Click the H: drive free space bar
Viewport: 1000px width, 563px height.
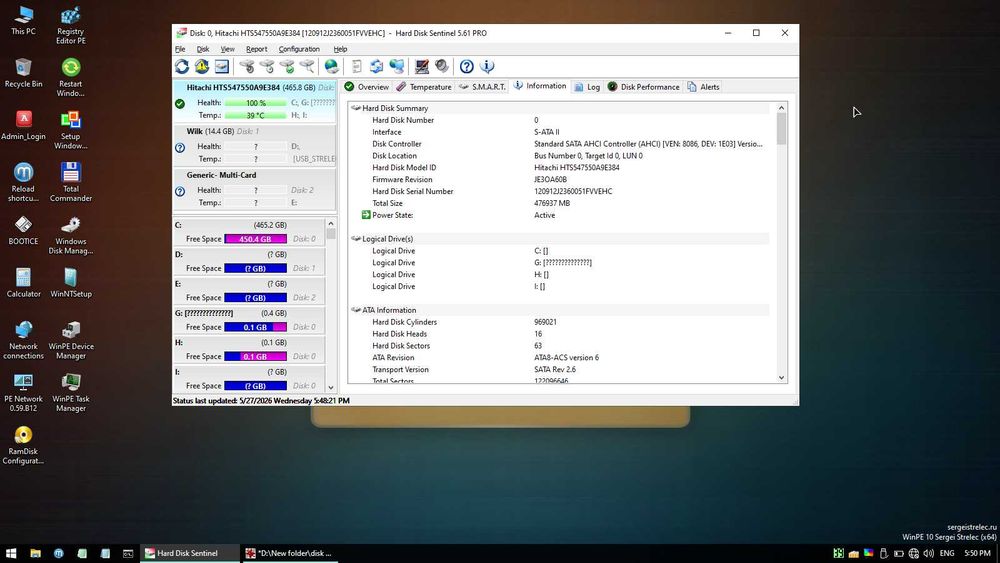(255, 356)
